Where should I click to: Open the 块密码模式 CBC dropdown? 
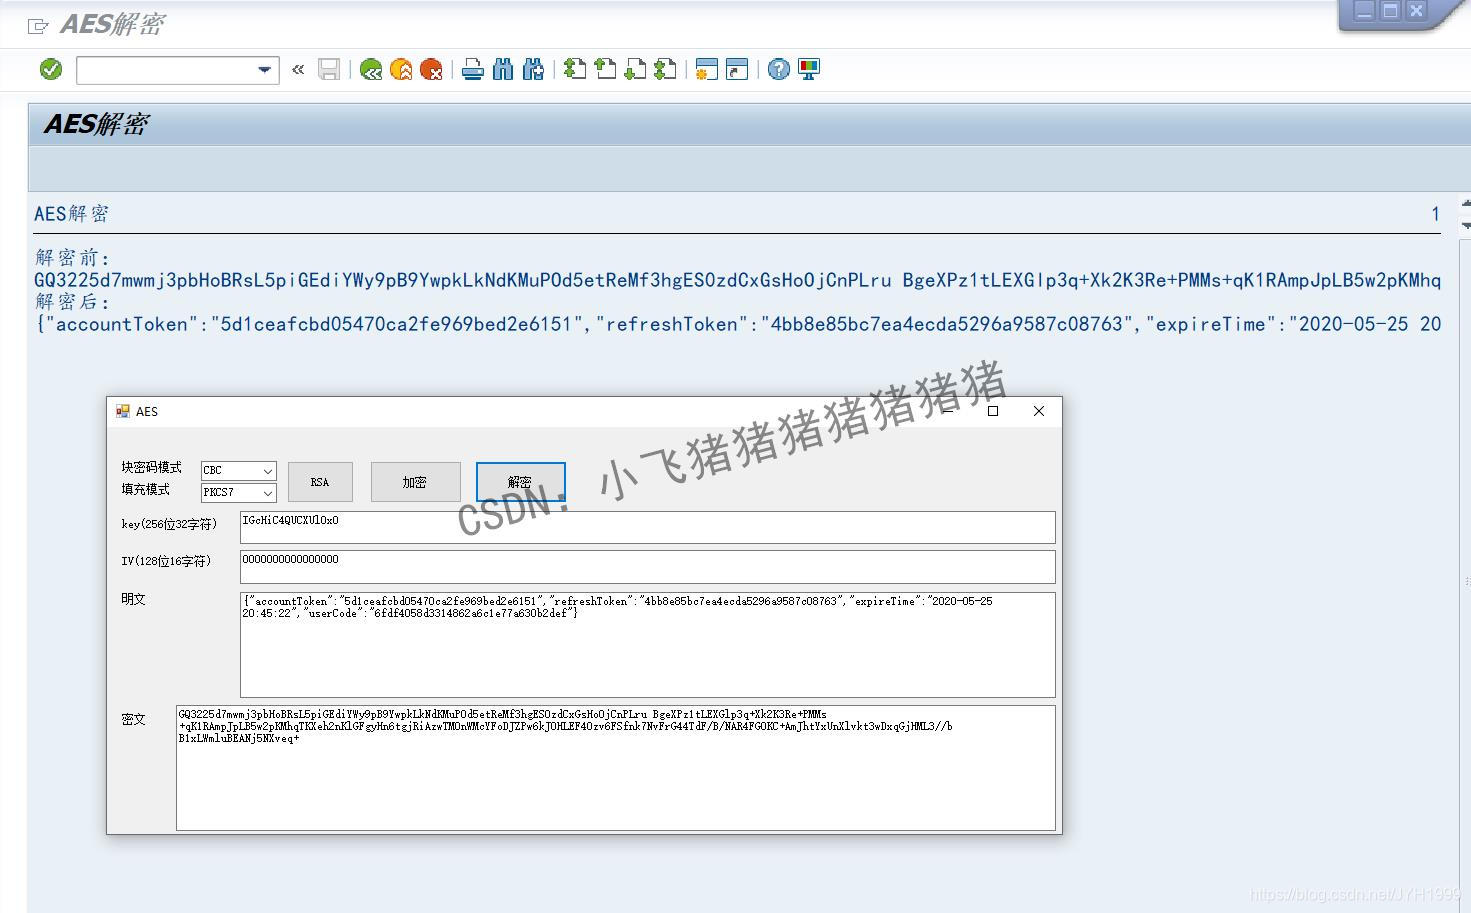(x=268, y=470)
